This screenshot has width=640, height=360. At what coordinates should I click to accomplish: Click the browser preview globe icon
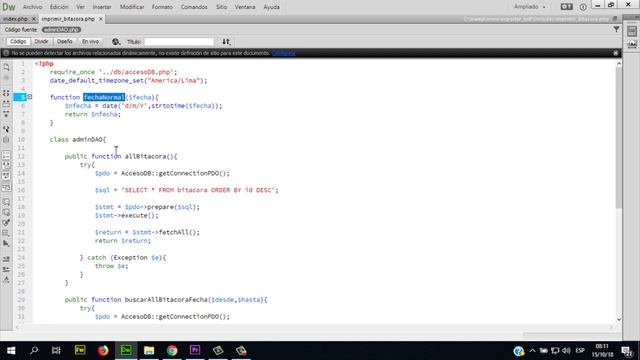click(116, 42)
